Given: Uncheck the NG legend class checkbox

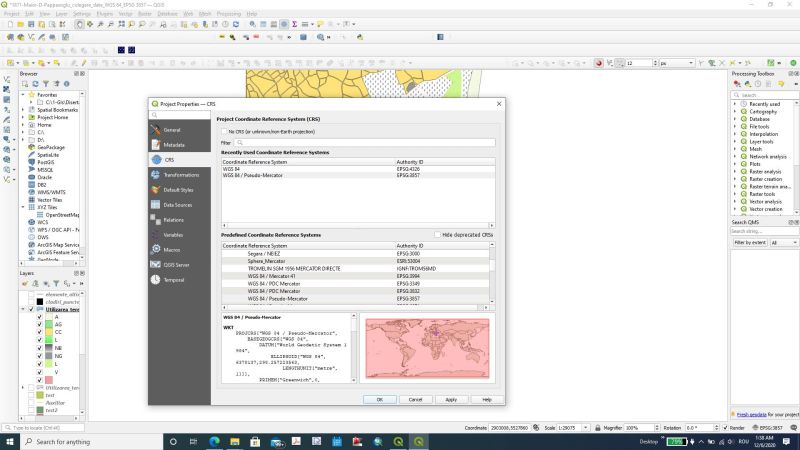Looking at the screenshot, I should [x=39, y=356].
